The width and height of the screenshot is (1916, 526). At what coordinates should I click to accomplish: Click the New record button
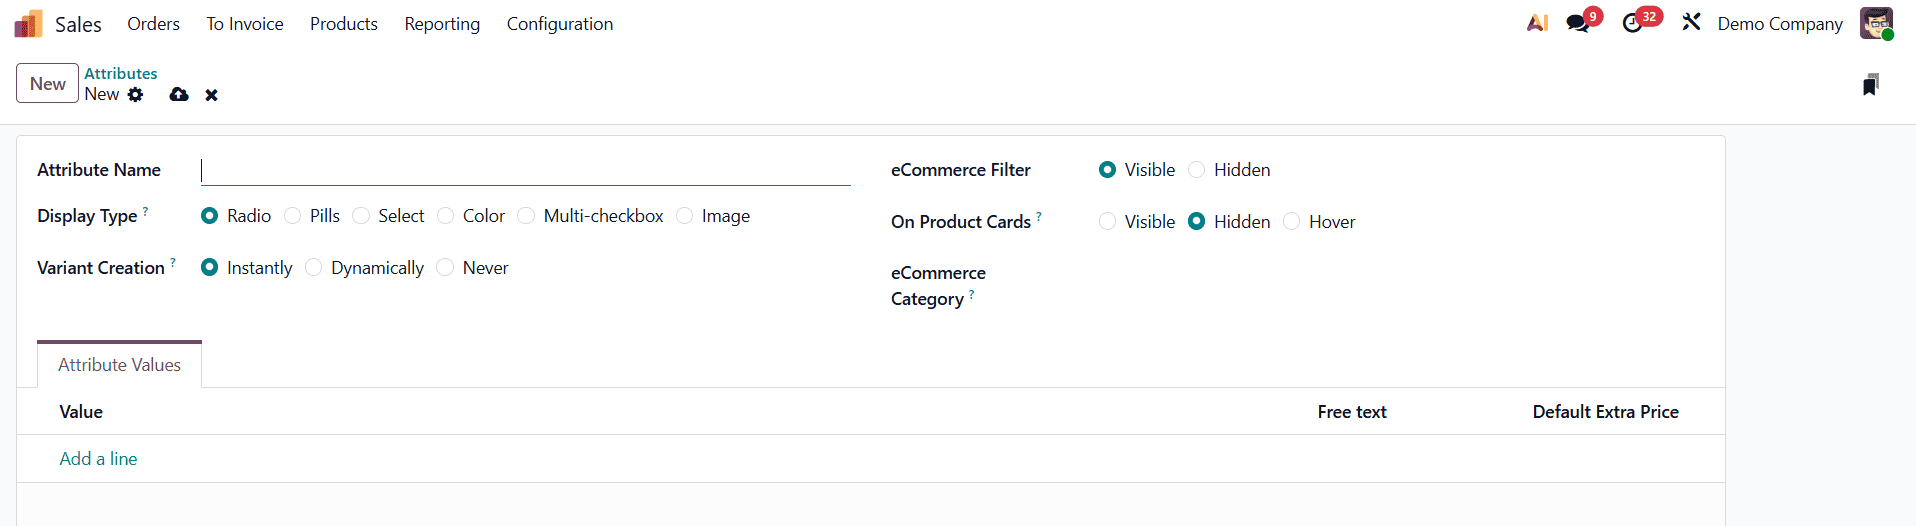47,84
